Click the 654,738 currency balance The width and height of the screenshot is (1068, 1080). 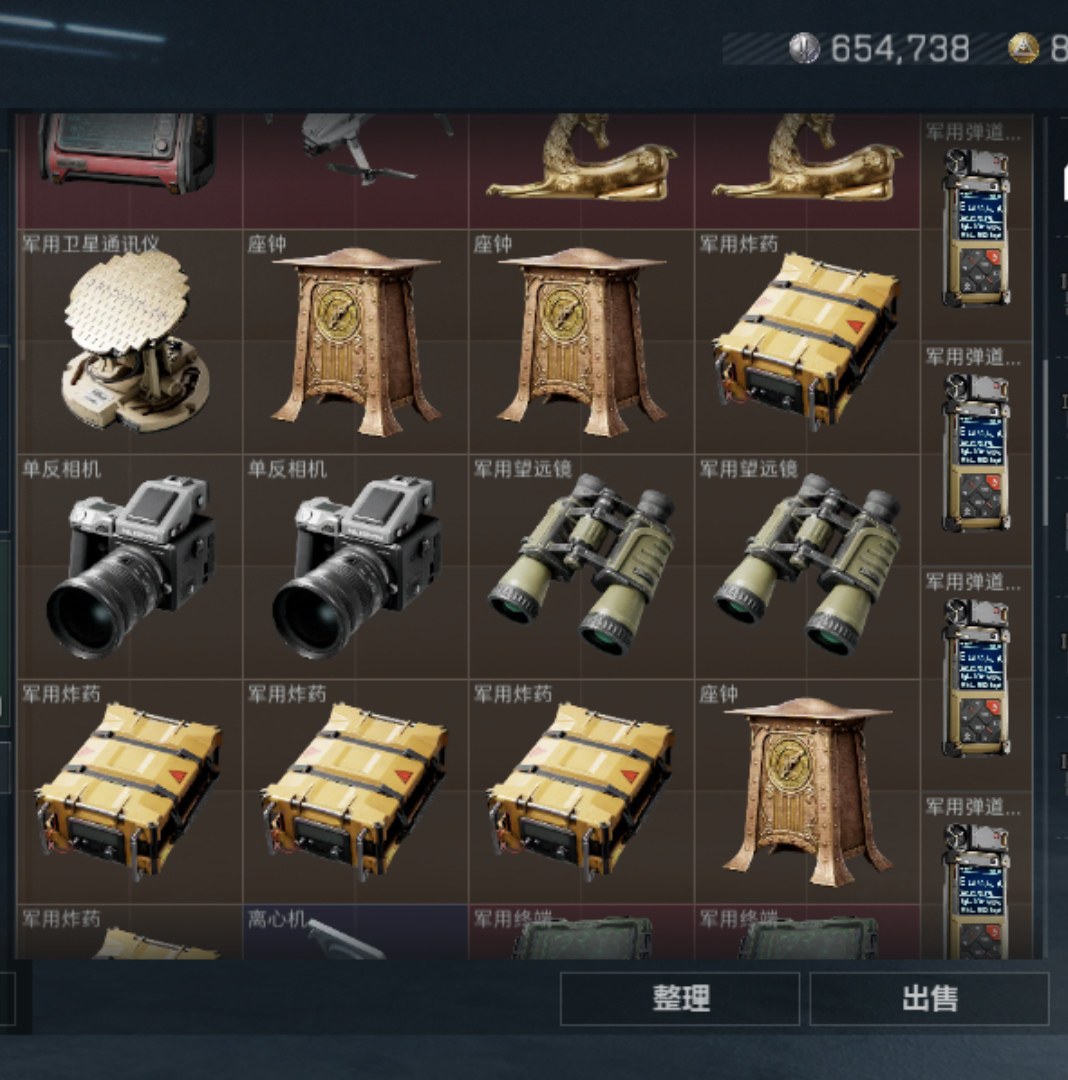click(x=900, y=48)
